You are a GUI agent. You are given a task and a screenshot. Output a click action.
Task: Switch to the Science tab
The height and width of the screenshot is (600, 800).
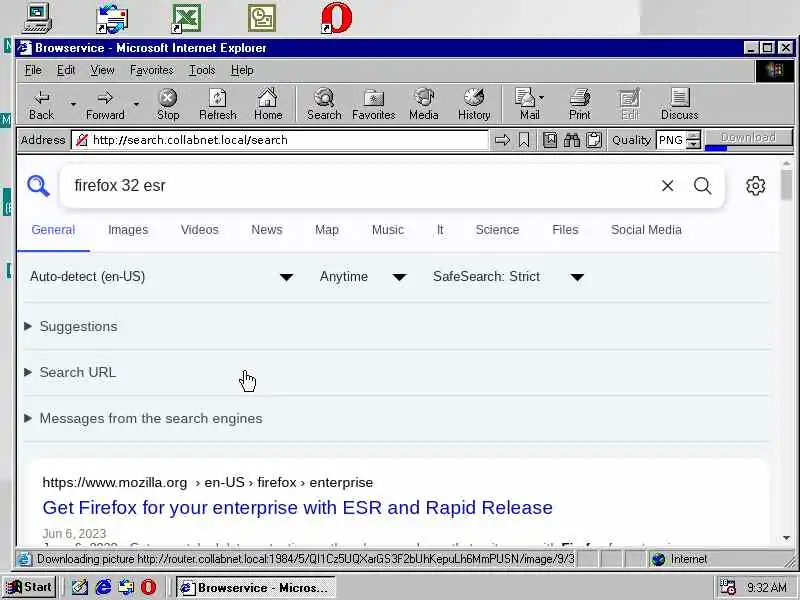pyautogui.click(x=497, y=230)
